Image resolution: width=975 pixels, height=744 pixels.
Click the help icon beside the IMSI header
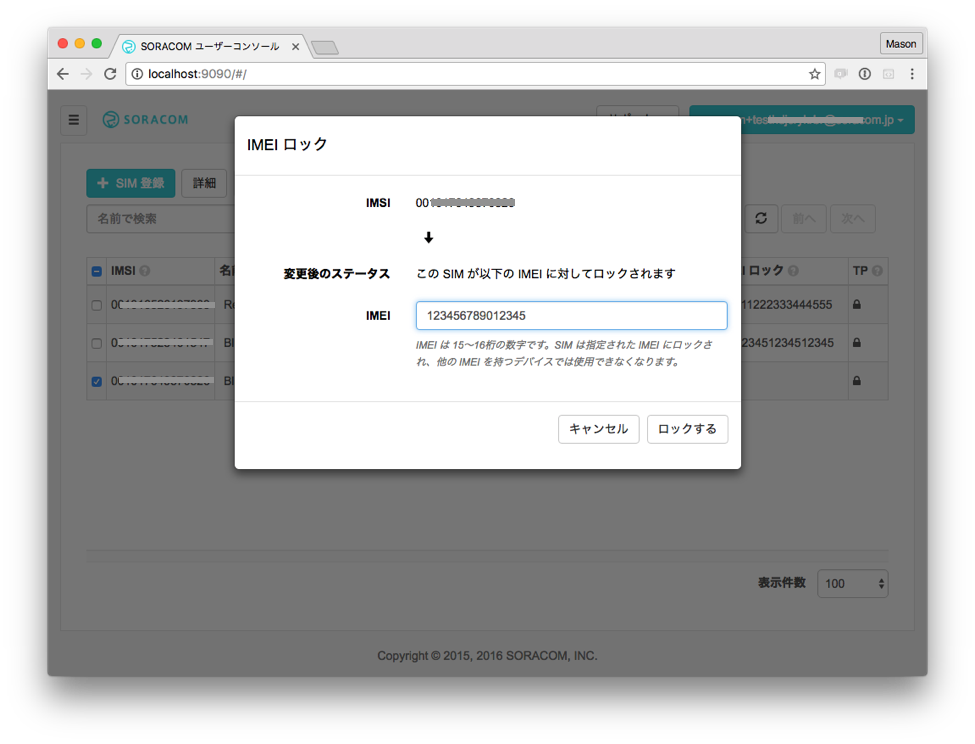(x=145, y=271)
